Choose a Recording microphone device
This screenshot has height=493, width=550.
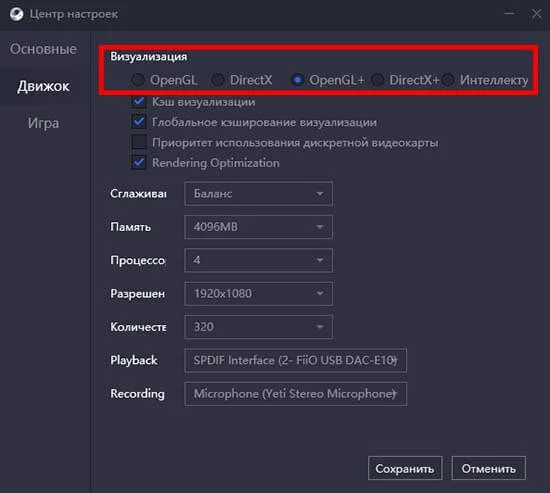click(295, 394)
